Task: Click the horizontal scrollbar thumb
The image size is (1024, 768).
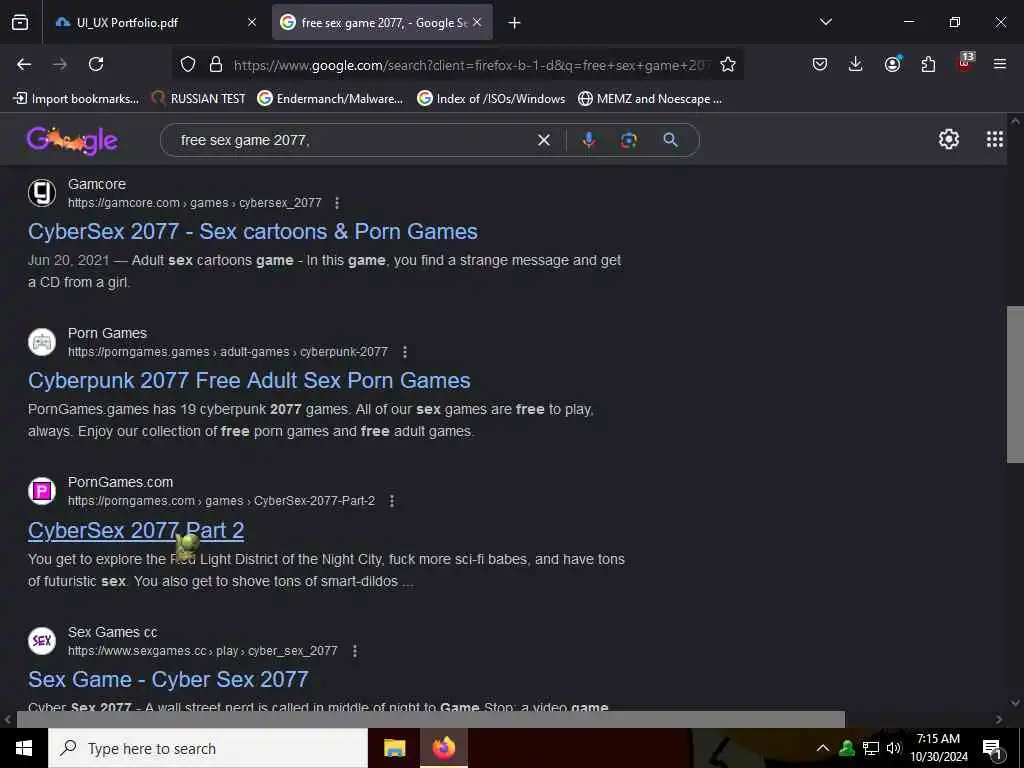Action: click(430, 719)
